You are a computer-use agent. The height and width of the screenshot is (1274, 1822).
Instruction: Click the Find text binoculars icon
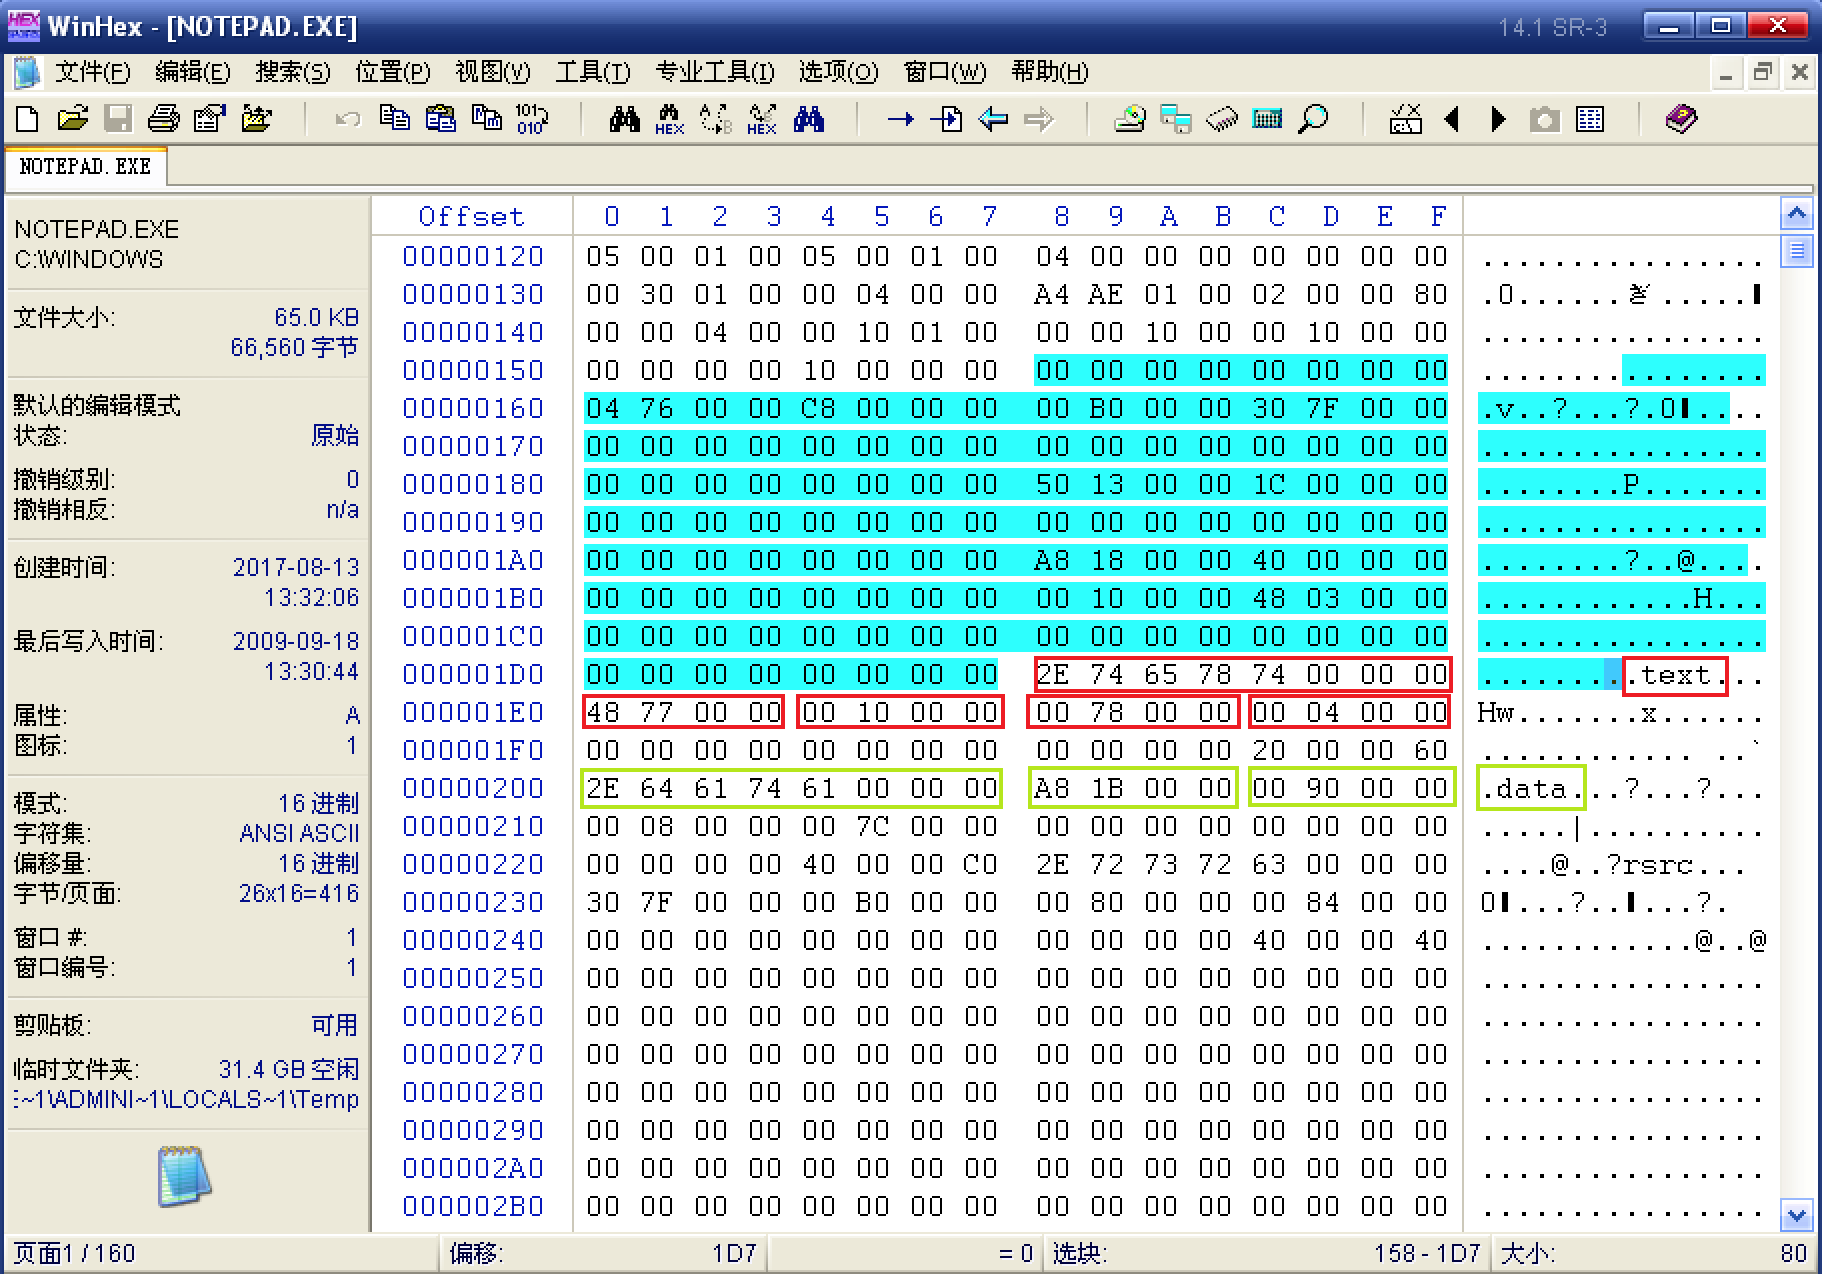tap(625, 119)
